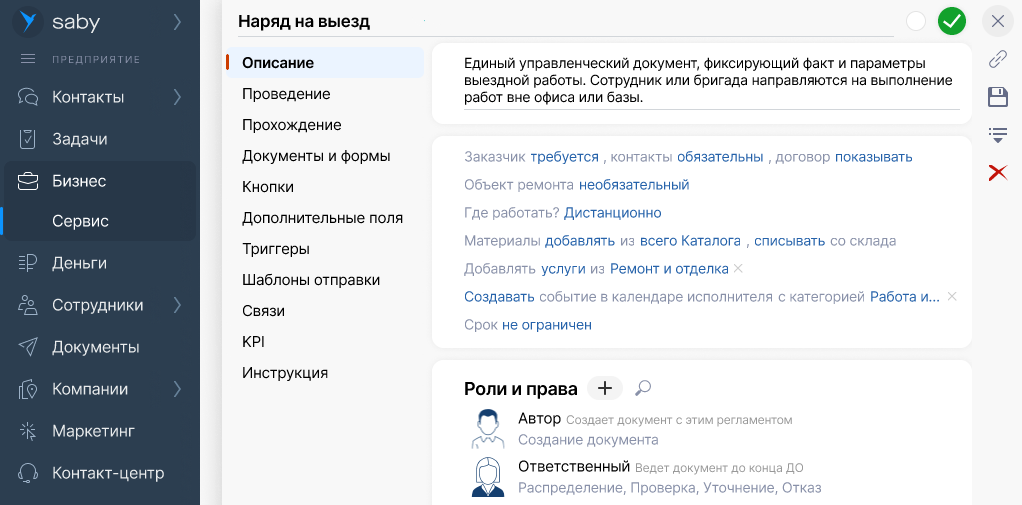Expand the Сотрудники sidebar chevron
This screenshot has width=1022, height=505.
(x=177, y=305)
